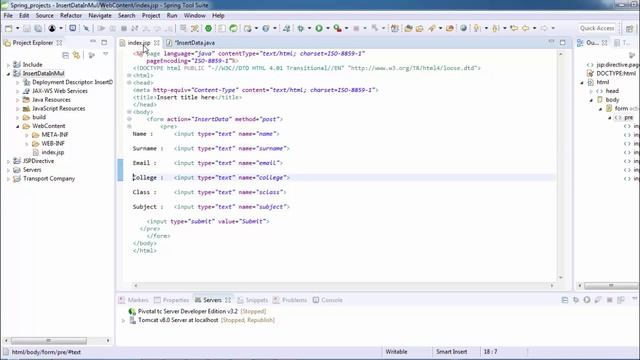Open the File menu

pos(8,16)
